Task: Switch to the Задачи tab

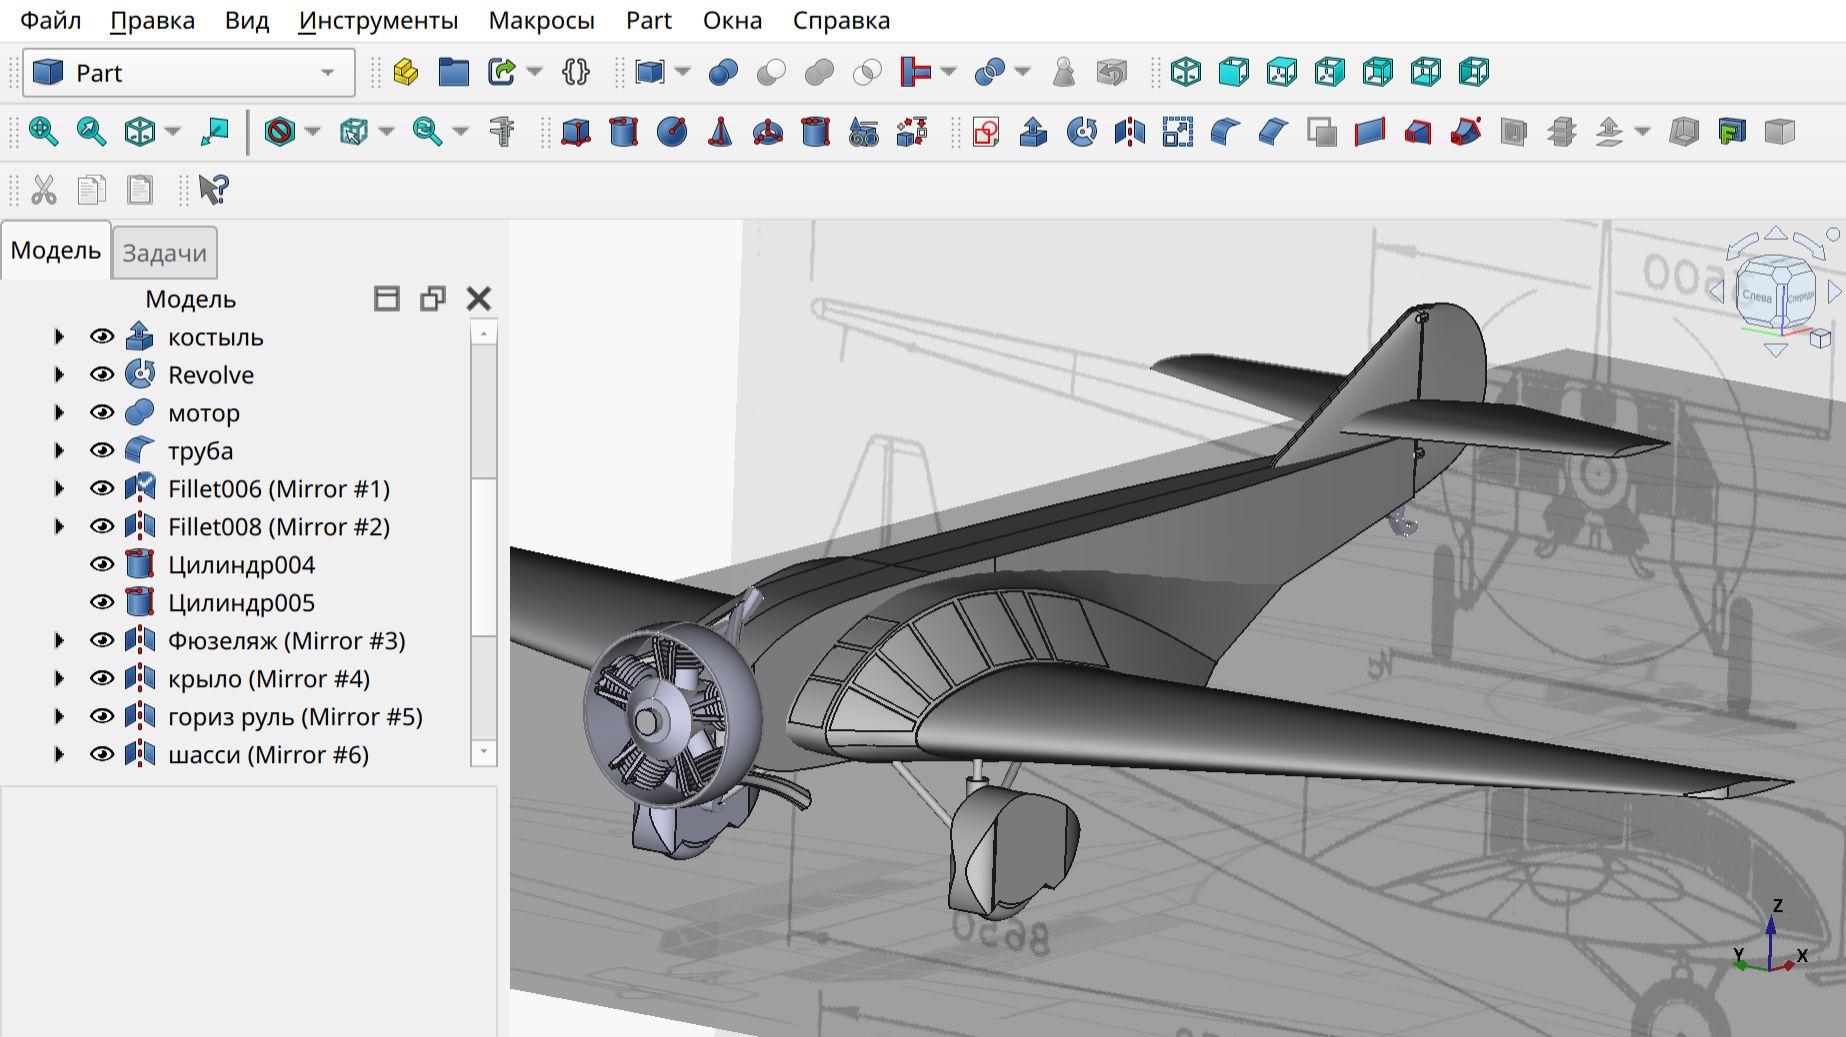Action: pos(165,253)
